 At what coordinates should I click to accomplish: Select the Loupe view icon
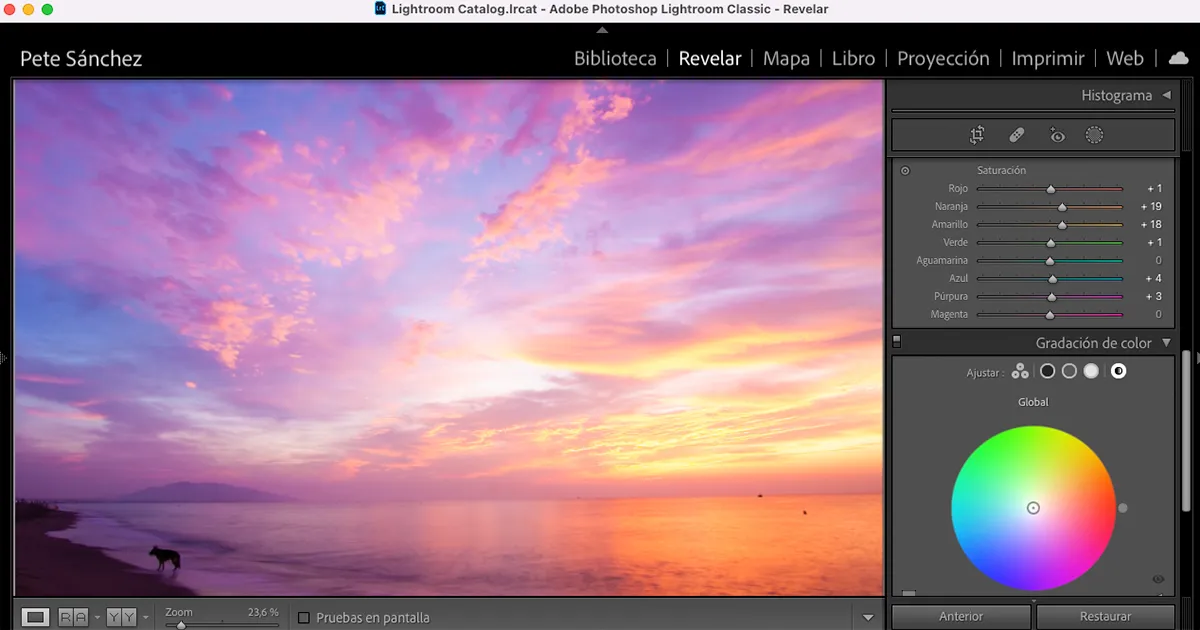36,617
